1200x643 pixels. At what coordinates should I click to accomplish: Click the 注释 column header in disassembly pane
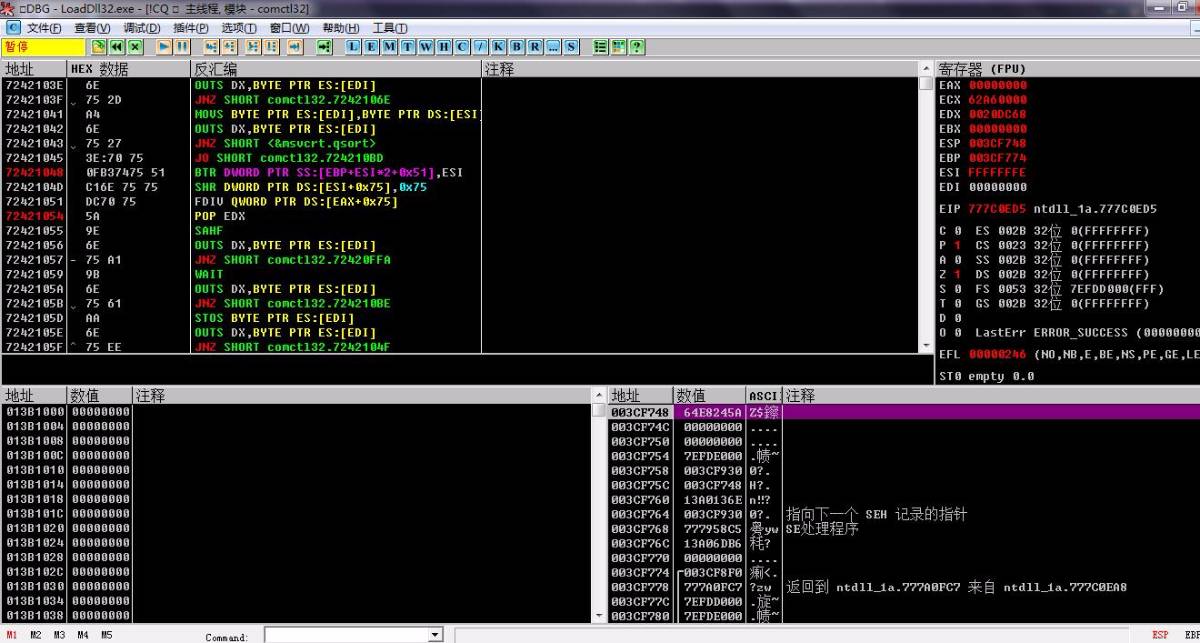point(700,69)
